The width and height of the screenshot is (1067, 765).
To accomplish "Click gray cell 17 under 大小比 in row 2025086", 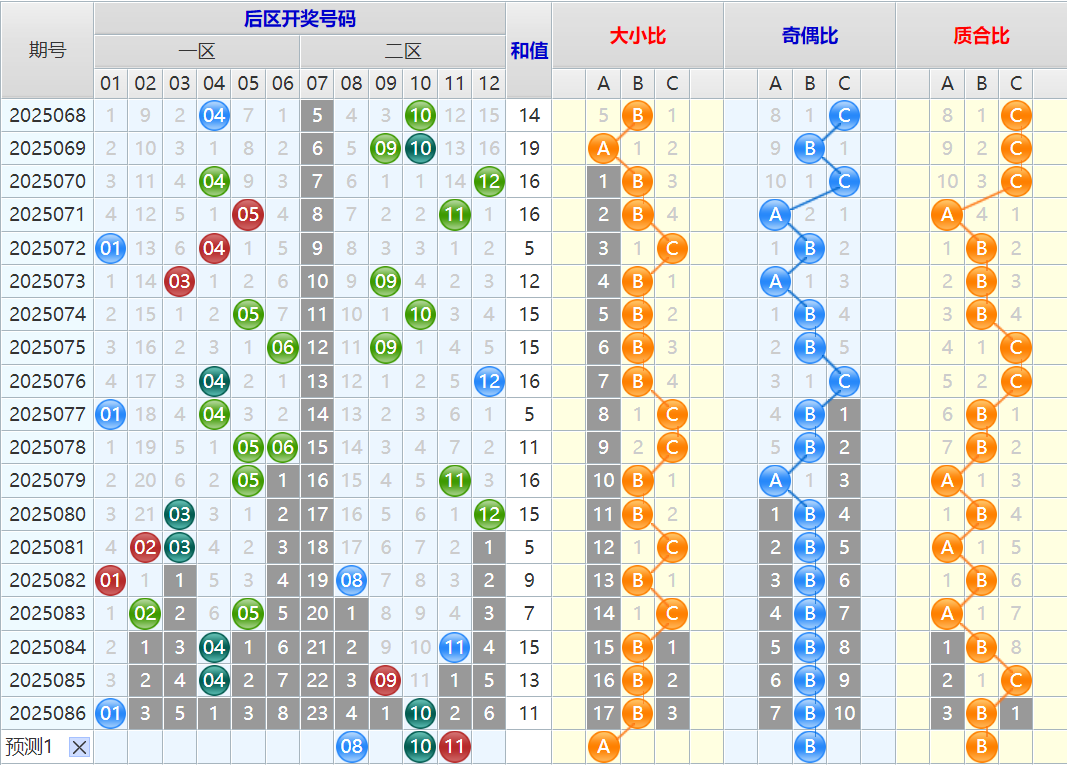I will [x=603, y=713].
